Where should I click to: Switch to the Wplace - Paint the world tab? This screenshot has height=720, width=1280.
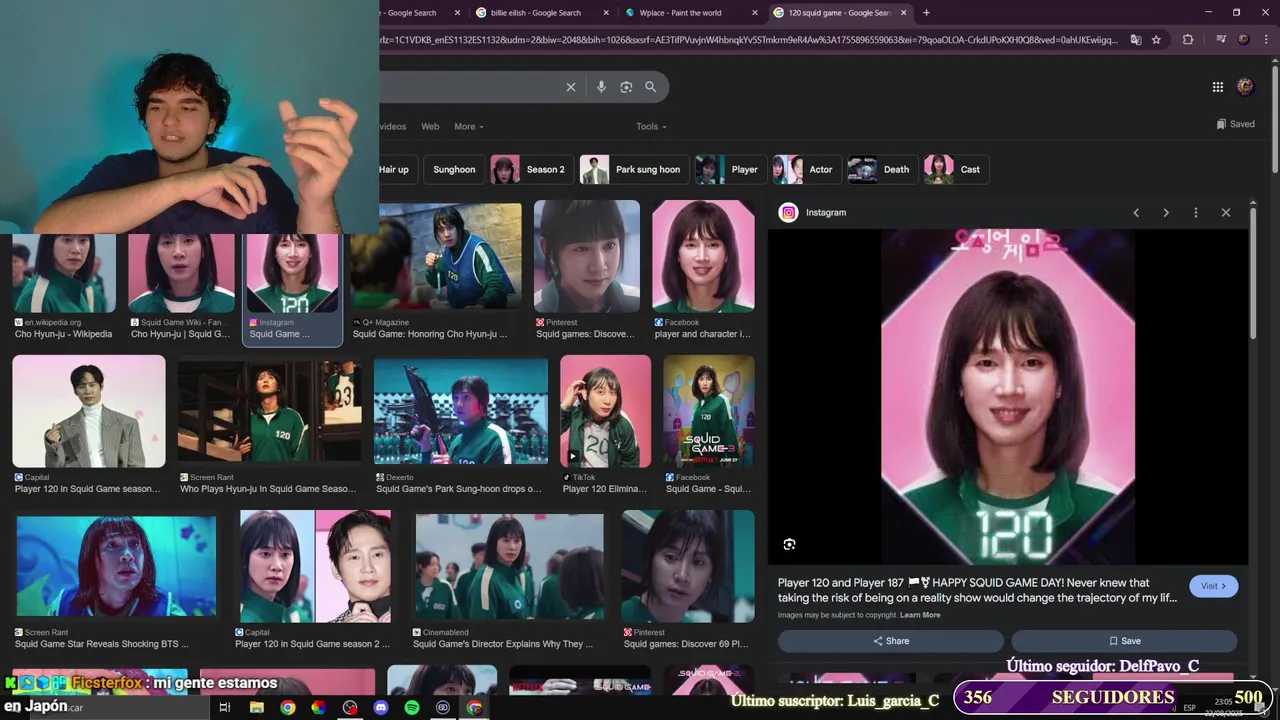click(680, 13)
